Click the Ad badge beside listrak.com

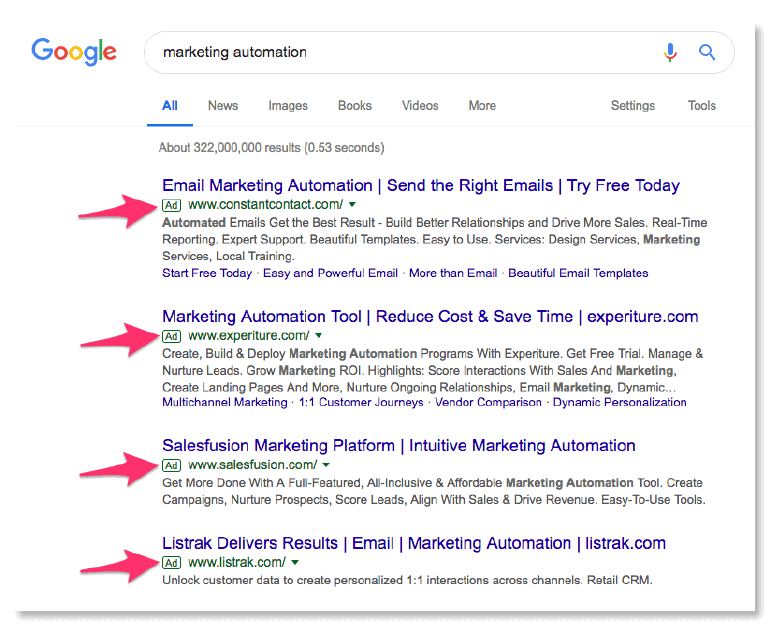click(x=172, y=563)
